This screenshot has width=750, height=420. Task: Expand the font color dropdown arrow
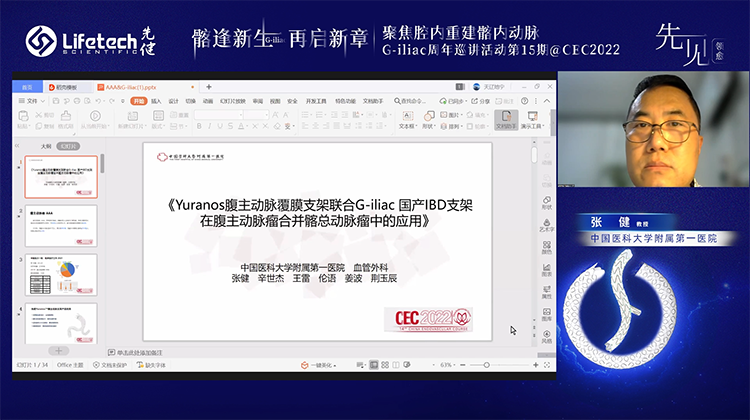tap(247, 126)
